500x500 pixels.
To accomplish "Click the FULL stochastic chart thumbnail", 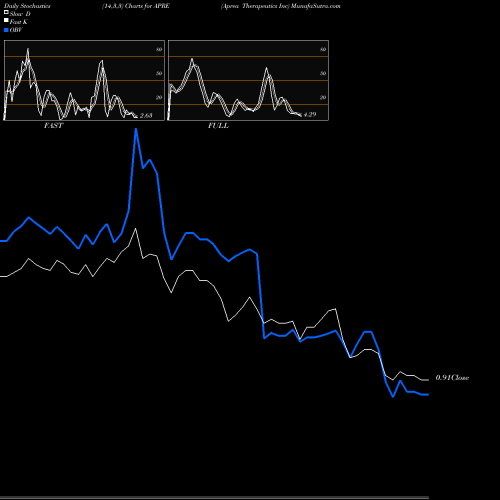I will 248,80.
